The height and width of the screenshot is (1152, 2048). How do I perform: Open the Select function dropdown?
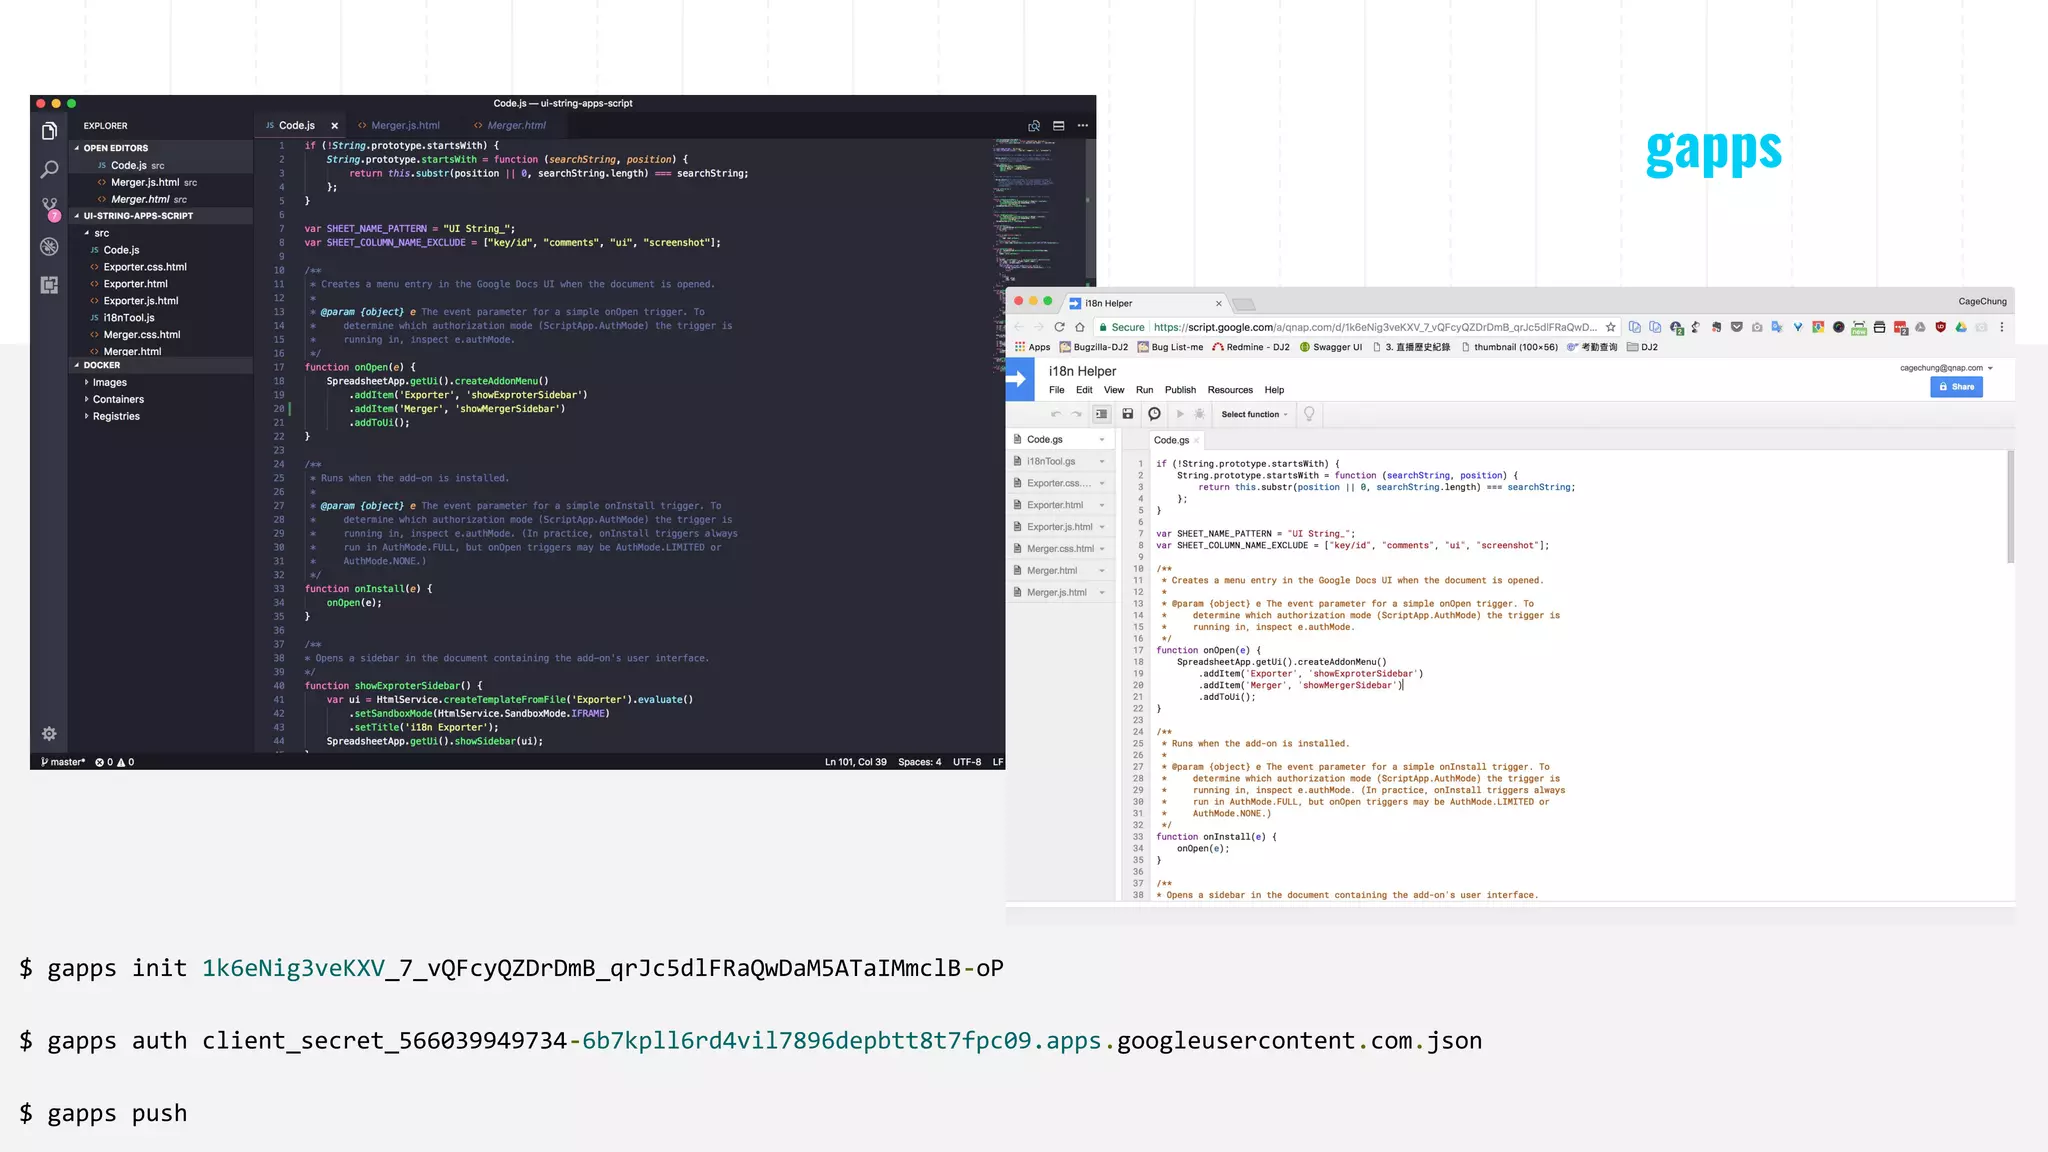click(1254, 414)
